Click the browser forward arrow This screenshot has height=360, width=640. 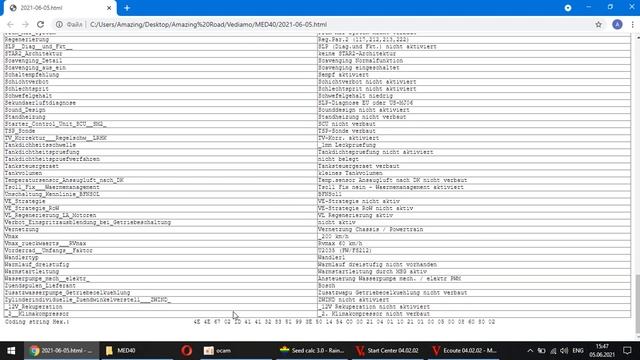point(25,24)
